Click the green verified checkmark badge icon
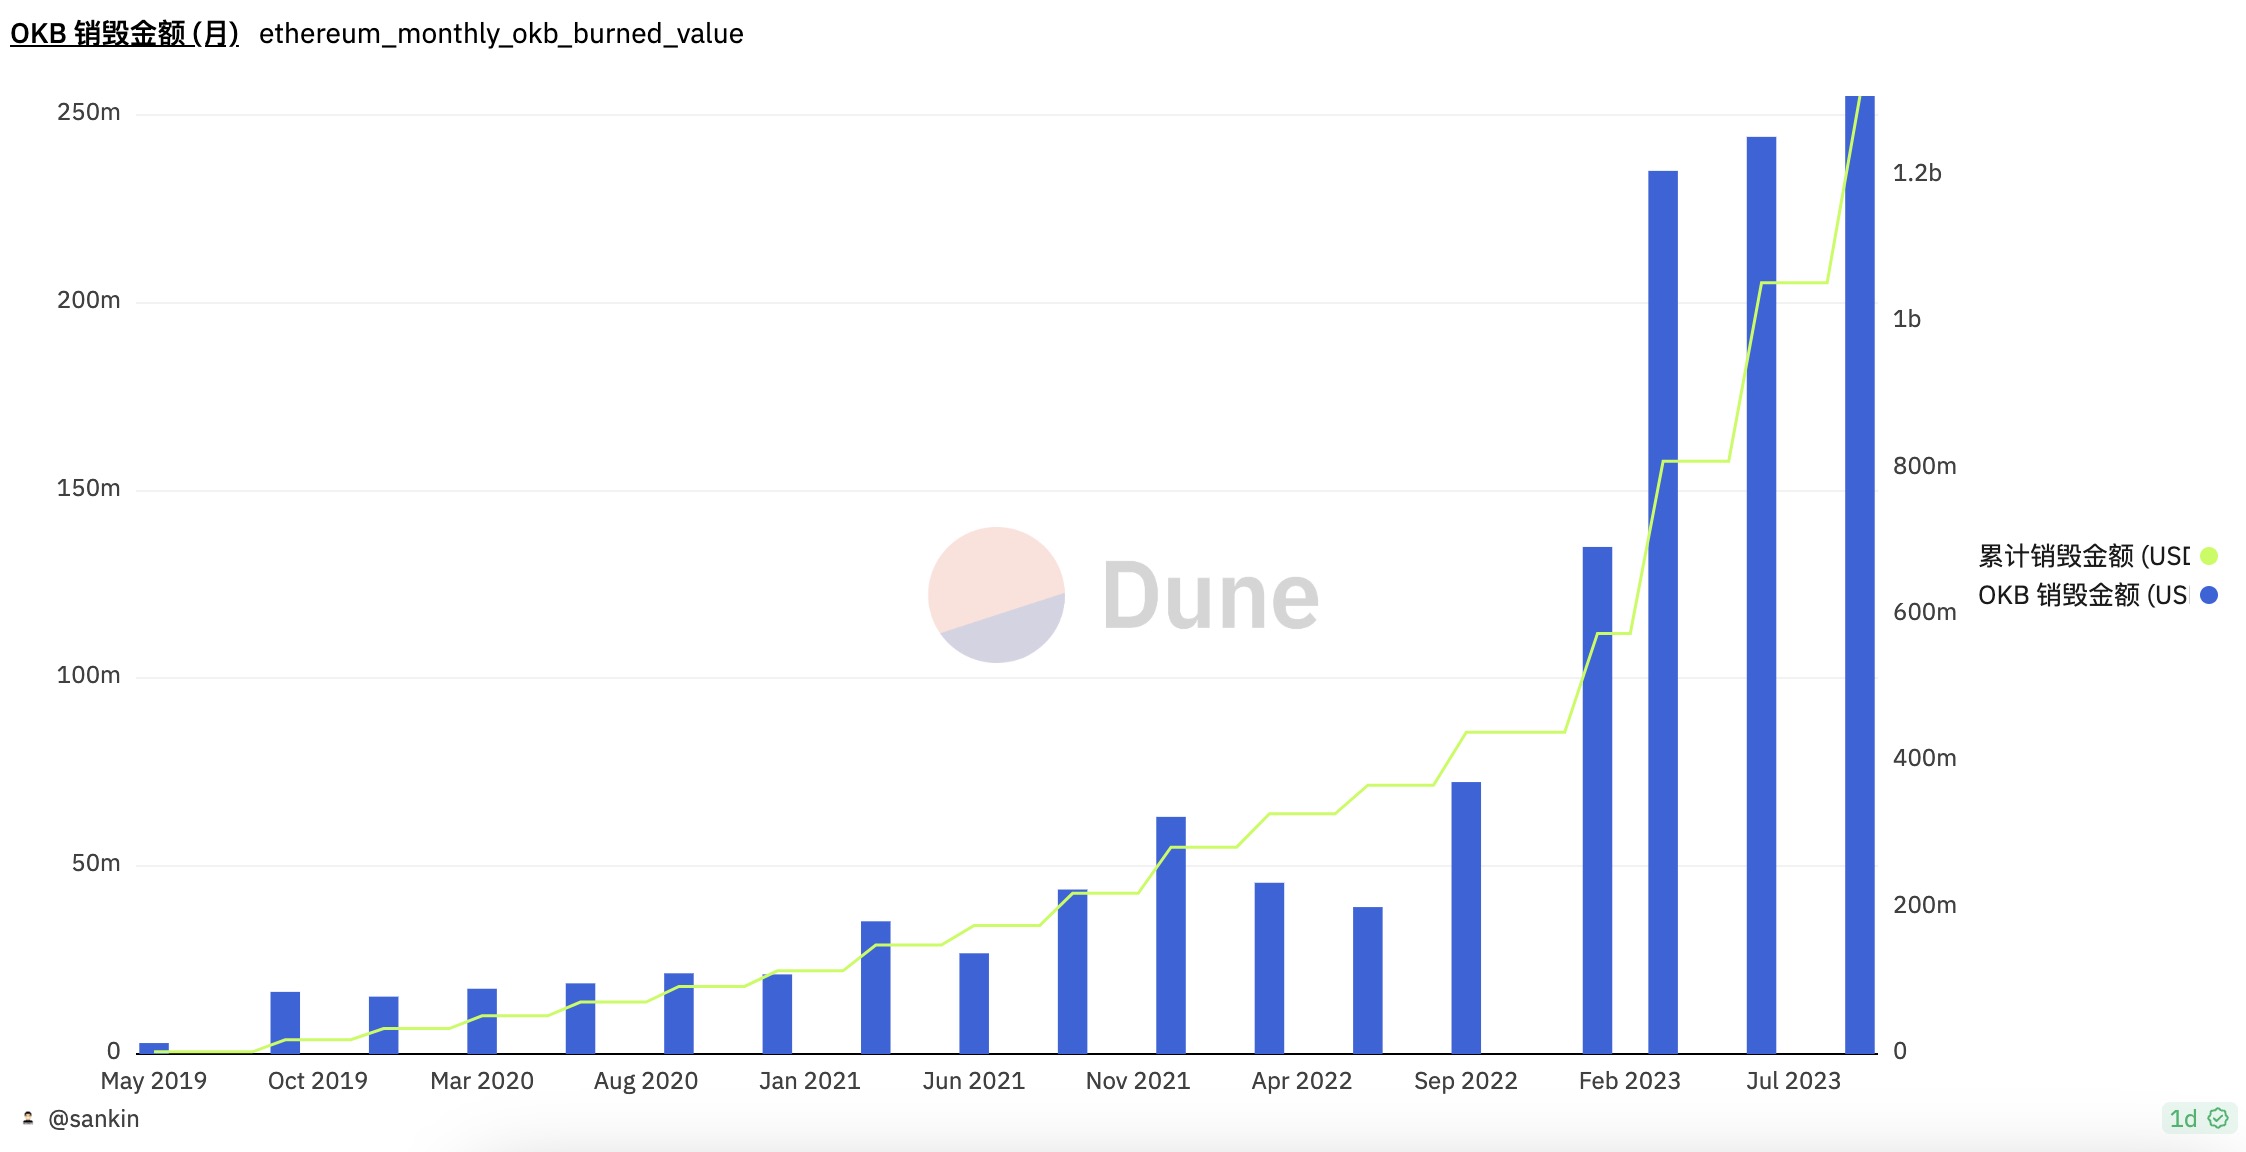The image size is (2246, 1152). 2218,1118
